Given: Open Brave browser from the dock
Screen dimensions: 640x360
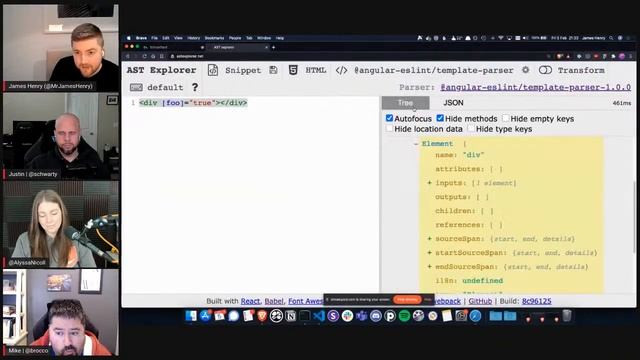Looking at the screenshot, I should pos(262,316).
